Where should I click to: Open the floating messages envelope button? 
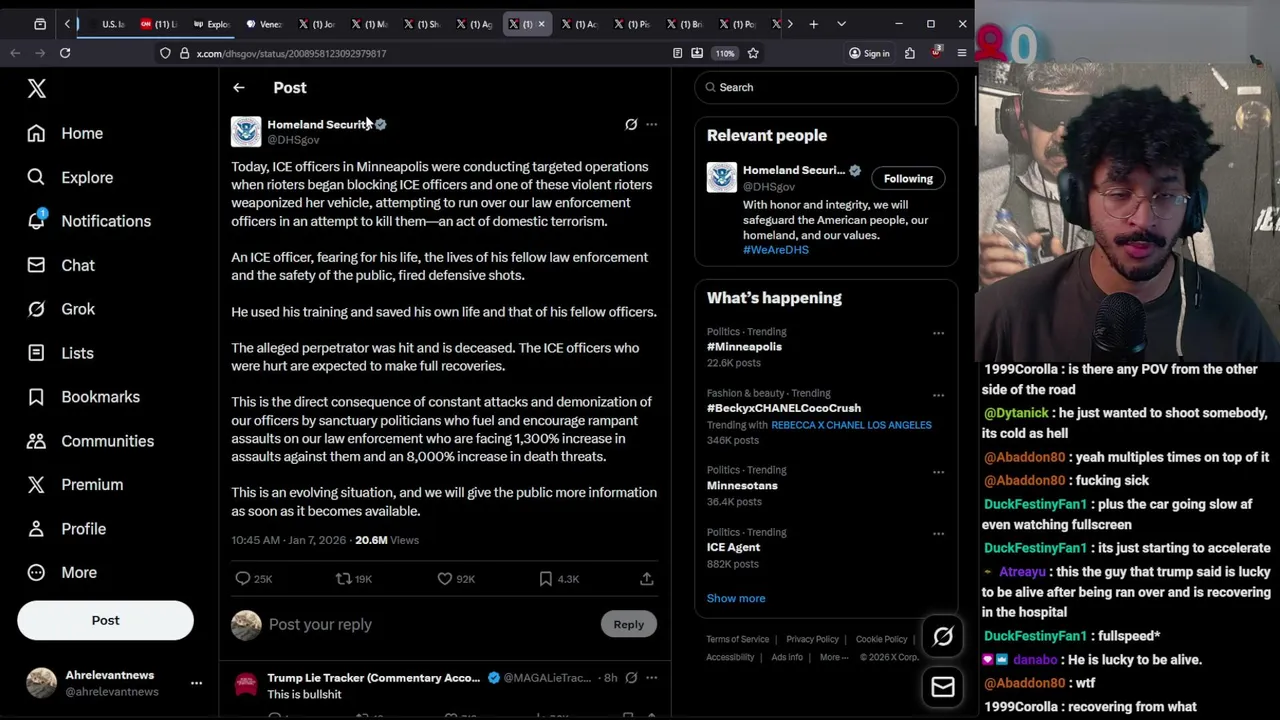point(943,687)
